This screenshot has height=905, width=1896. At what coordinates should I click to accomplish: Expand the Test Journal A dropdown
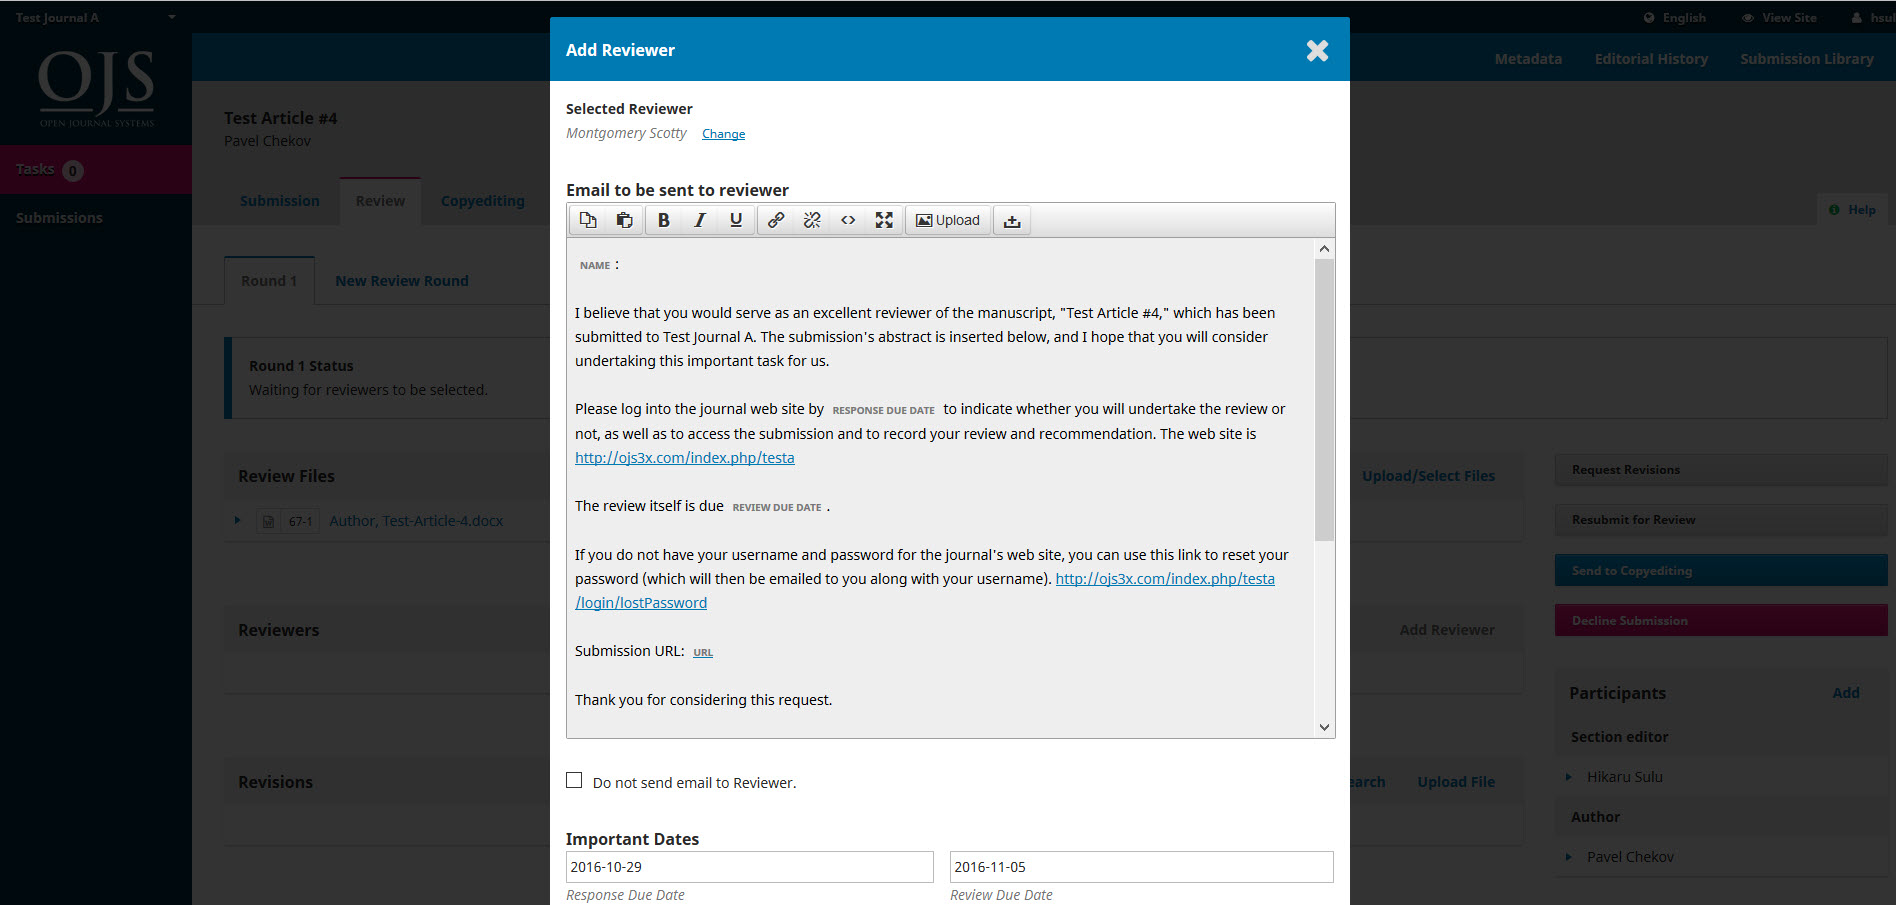(x=171, y=17)
